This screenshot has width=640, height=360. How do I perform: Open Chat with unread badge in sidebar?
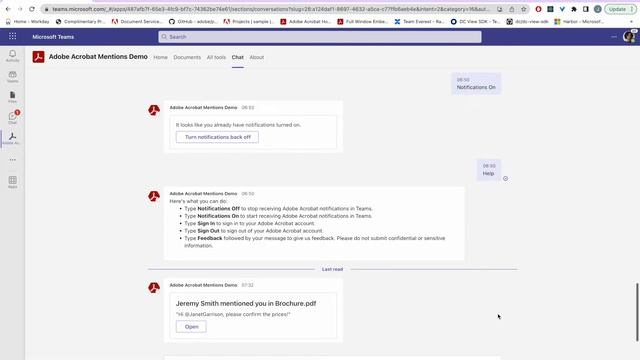point(13,117)
